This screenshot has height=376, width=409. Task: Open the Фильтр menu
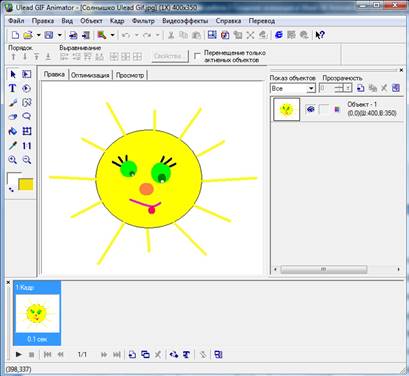click(x=143, y=21)
